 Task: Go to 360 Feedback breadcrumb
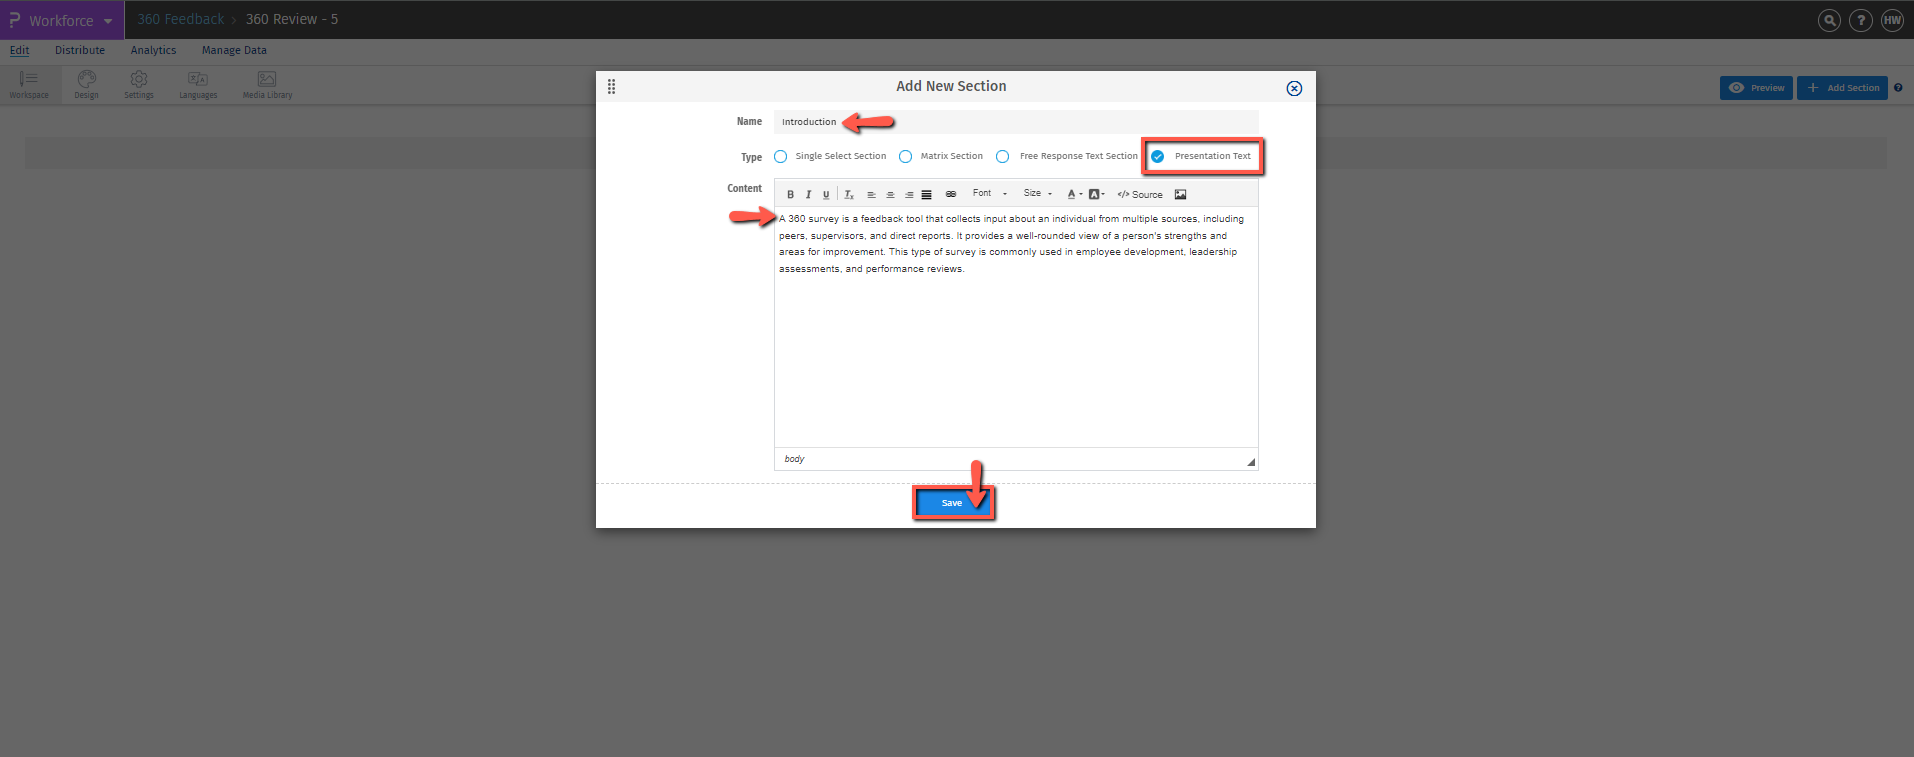click(181, 19)
